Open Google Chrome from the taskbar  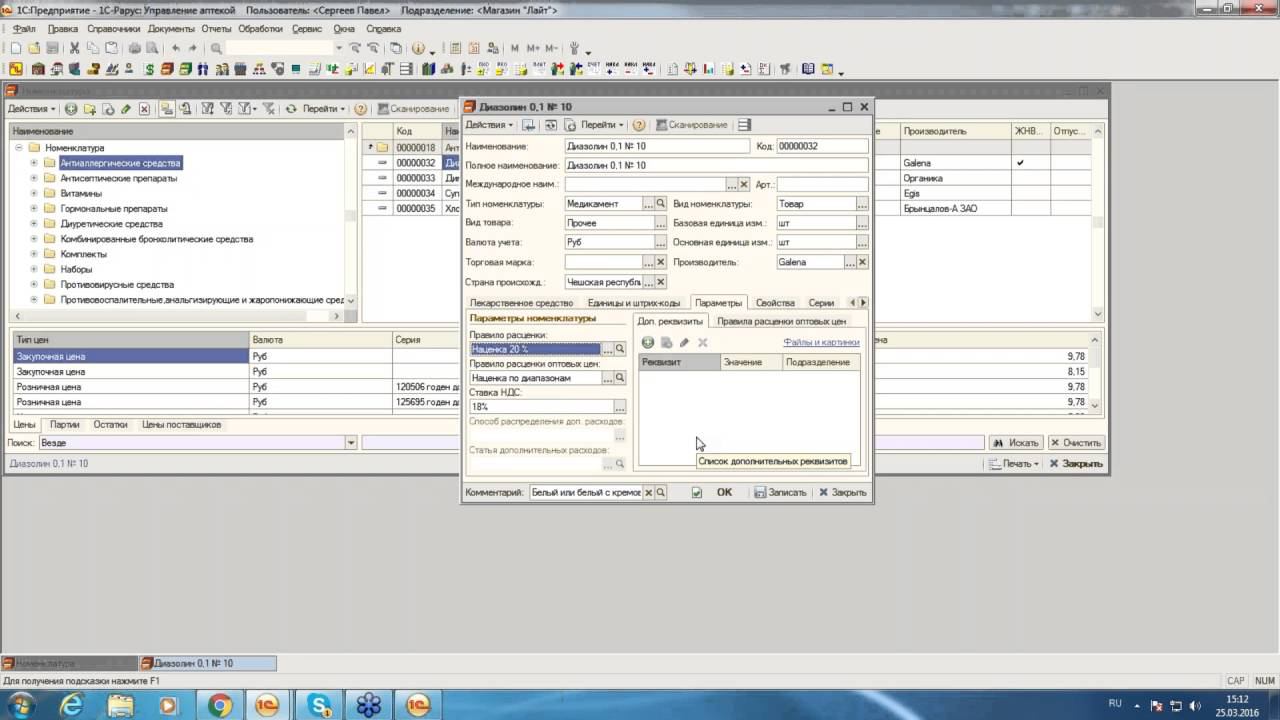pyautogui.click(x=219, y=705)
